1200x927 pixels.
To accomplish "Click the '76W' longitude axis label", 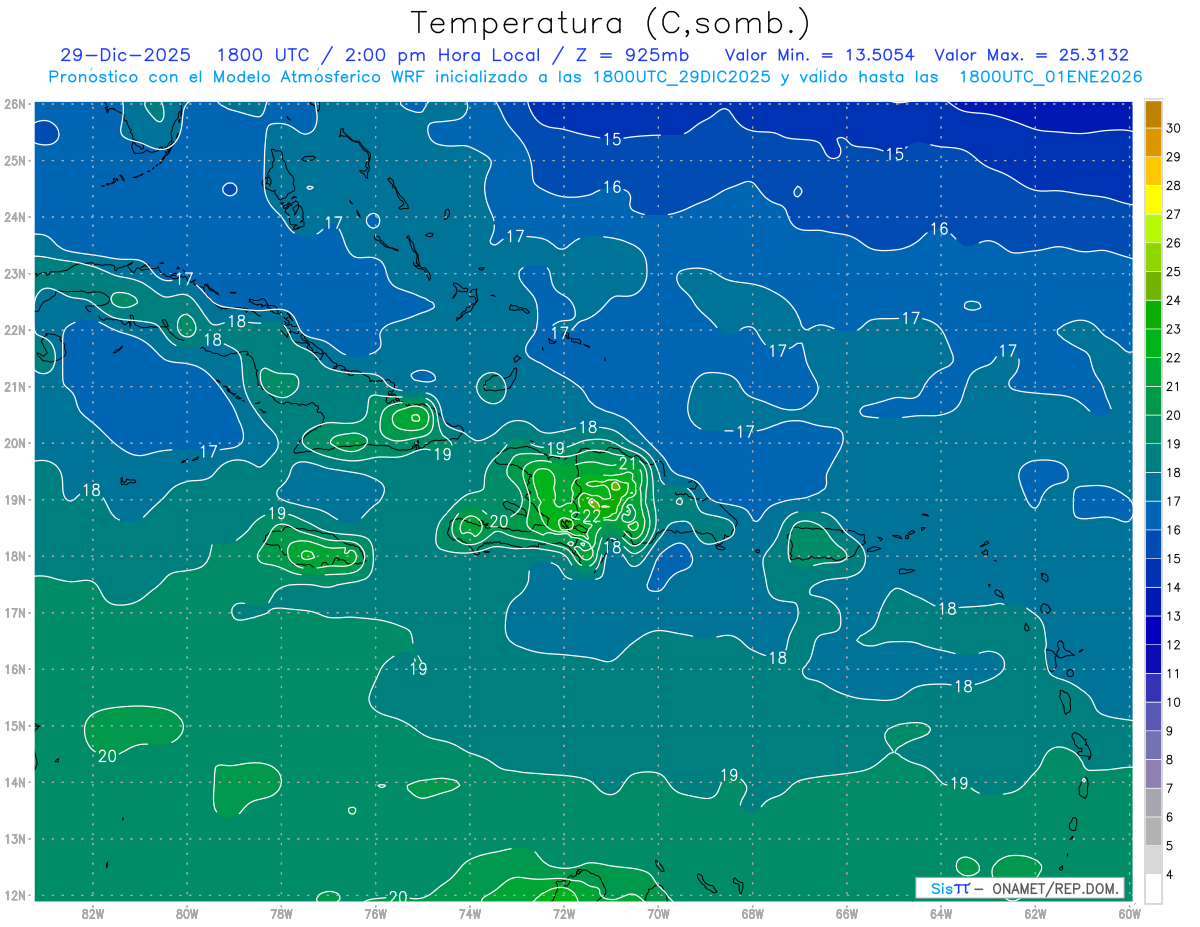I will [x=375, y=913].
